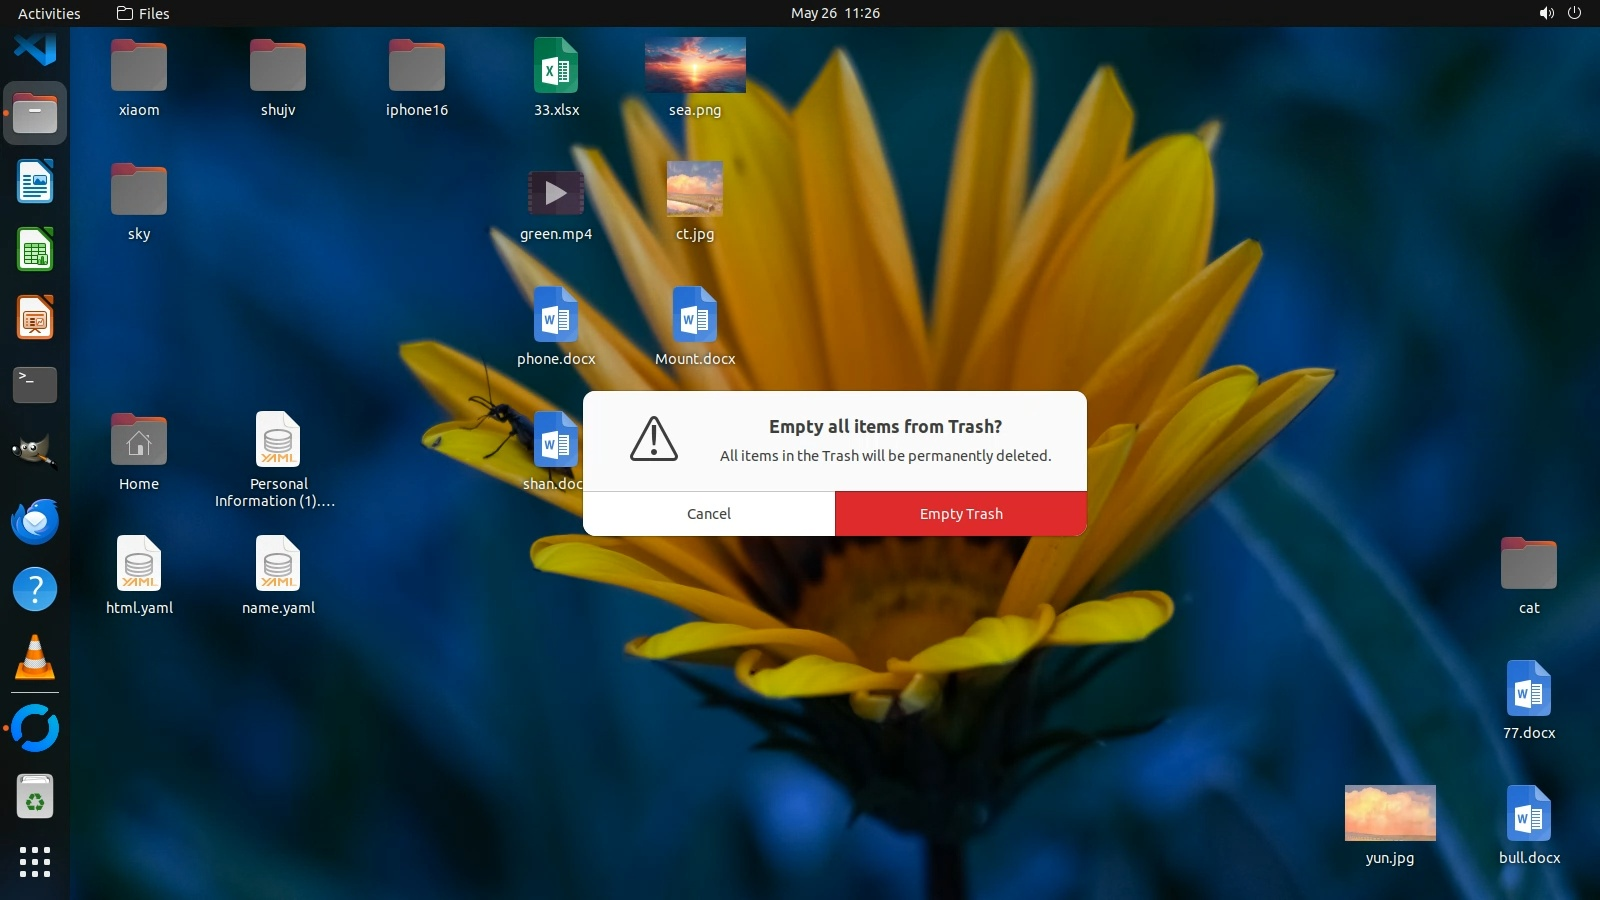Open Thunderbird mail from the dock
1600x900 pixels.
point(35,521)
